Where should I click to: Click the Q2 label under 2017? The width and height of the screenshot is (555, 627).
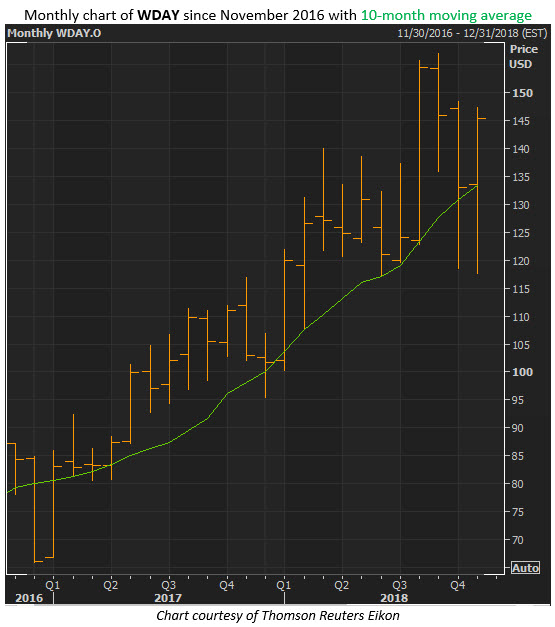pos(111,585)
